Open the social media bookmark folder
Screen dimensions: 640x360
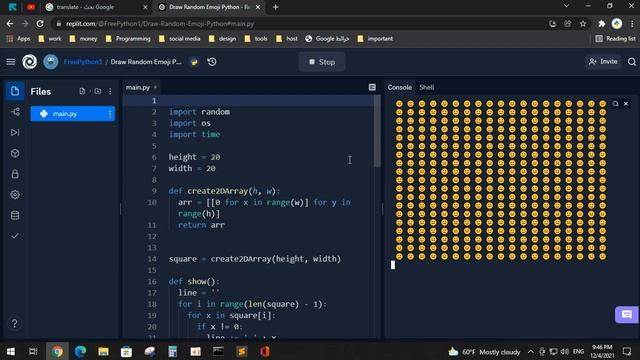(x=180, y=39)
